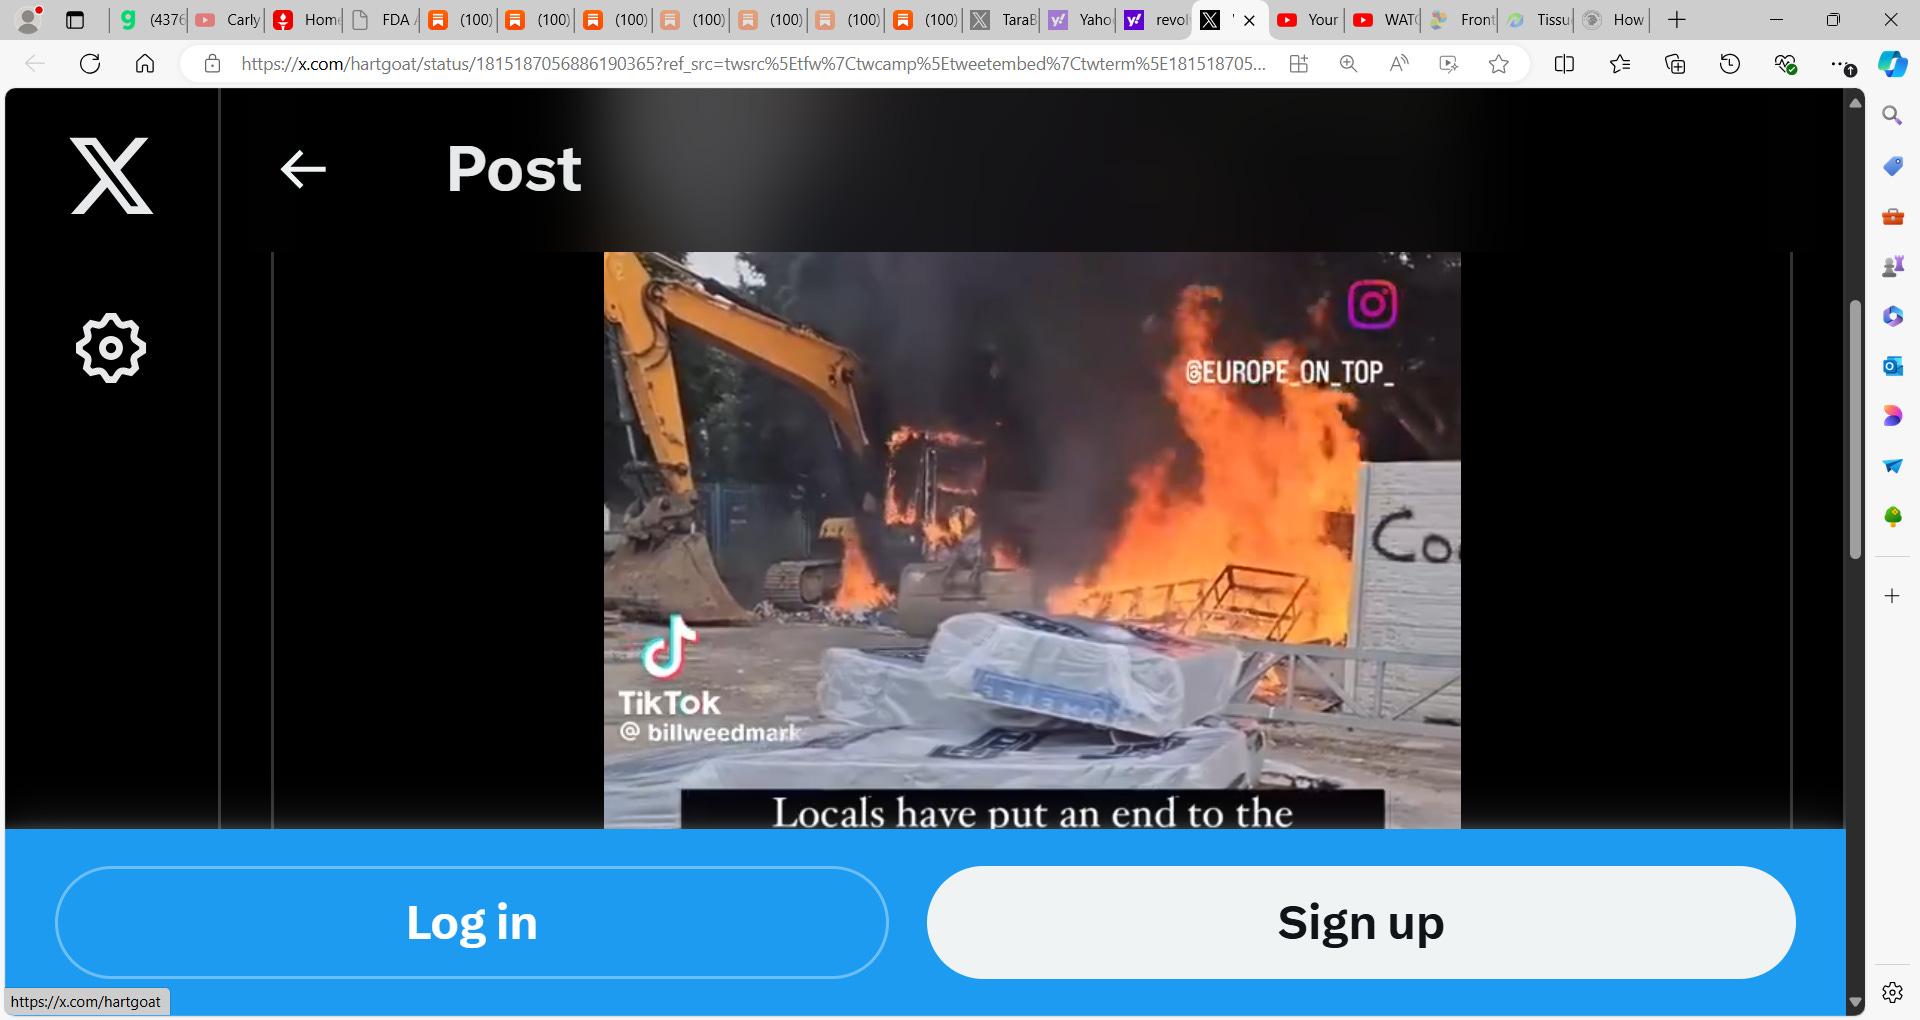Screen dimensions: 1920x1020
Task: Open the zoom magnifier in the address bar
Action: coord(1348,64)
